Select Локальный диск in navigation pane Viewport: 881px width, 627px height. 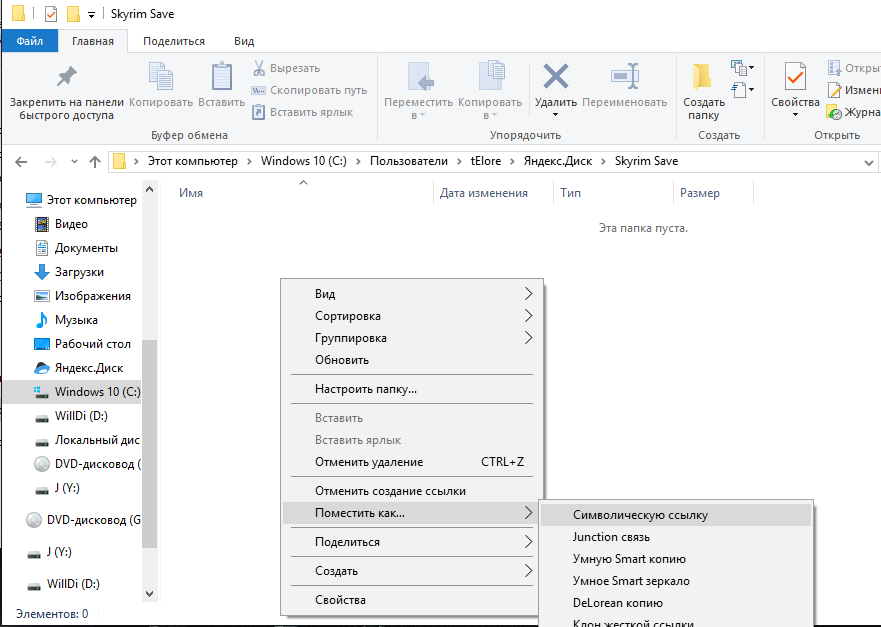point(87,440)
